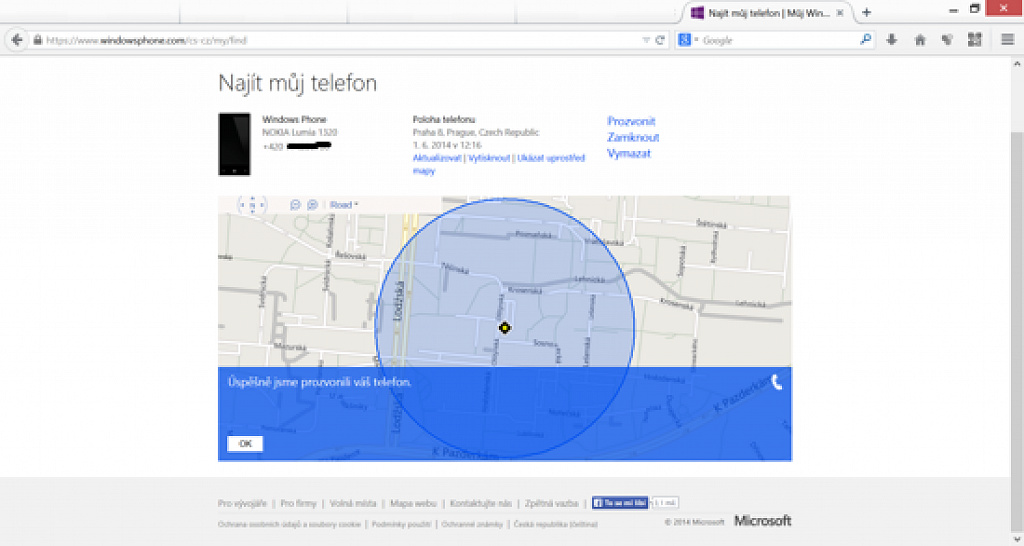
Task: Close the Najít můj telefon tab
Action: pos(840,12)
